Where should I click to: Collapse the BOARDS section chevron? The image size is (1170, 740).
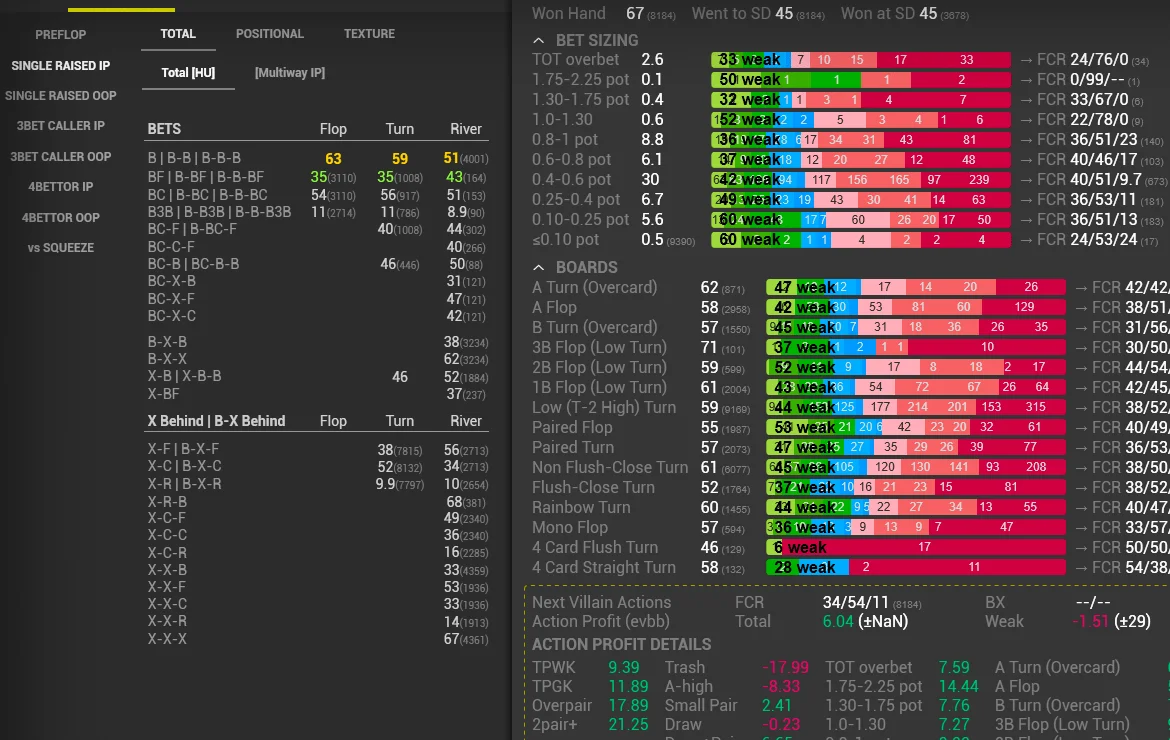click(x=539, y=268)
